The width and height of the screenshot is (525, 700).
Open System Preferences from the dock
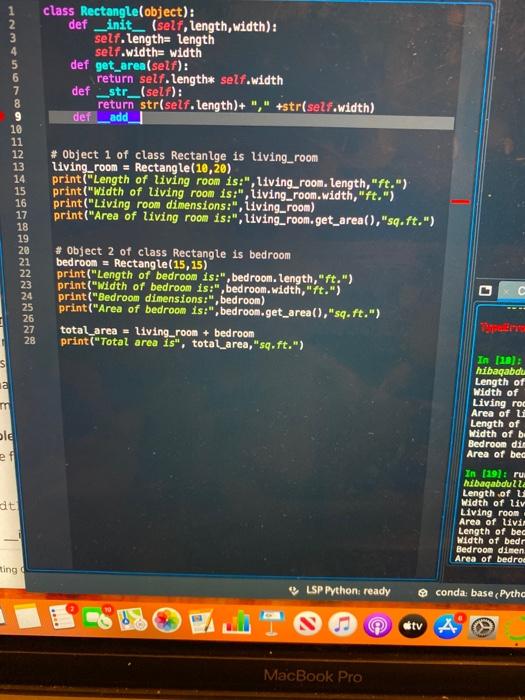tap(483, 628)
